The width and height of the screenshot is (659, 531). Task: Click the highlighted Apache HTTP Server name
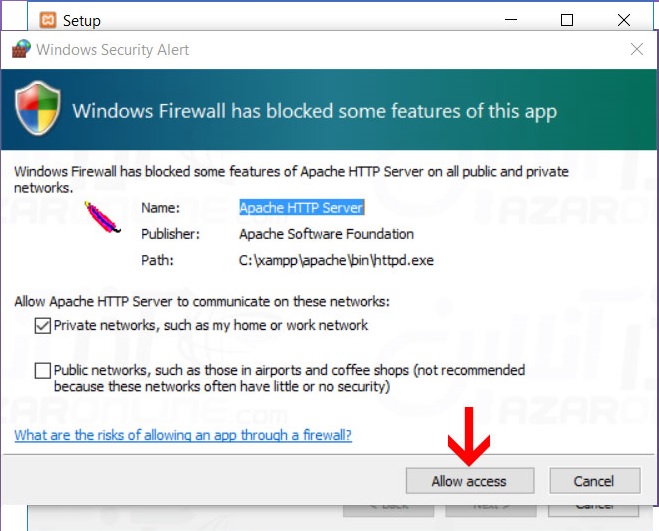[x=301, y=208]
